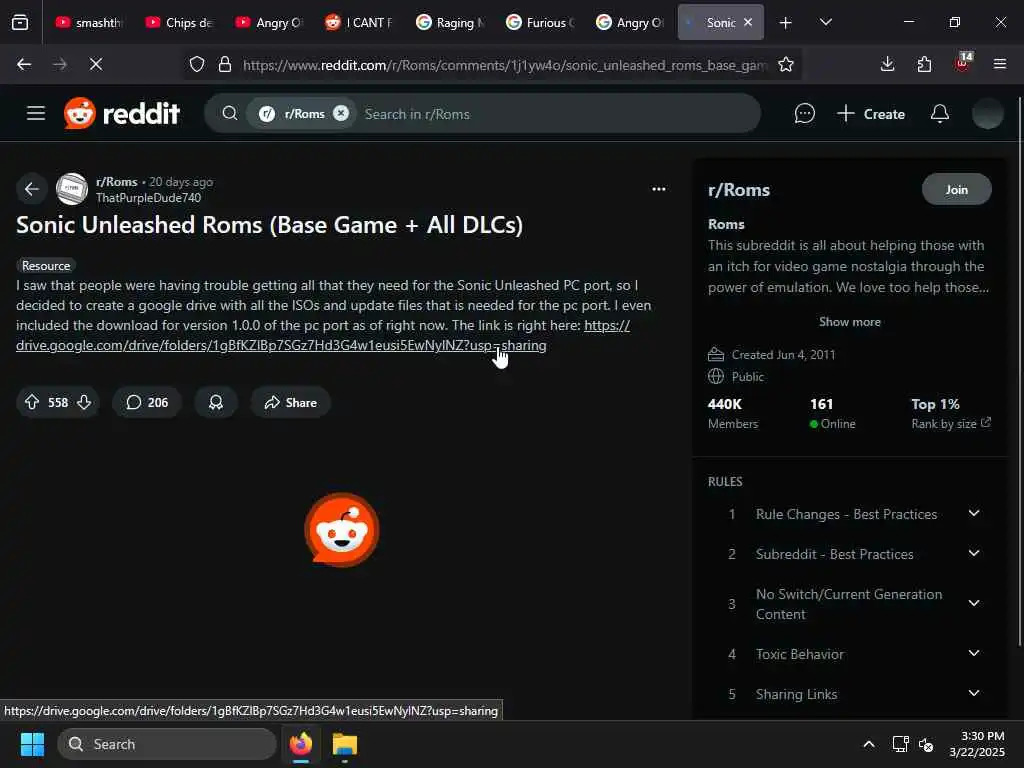Open Firefox from the taskbar
The image size is (1024, 768).
pos(301,744)
